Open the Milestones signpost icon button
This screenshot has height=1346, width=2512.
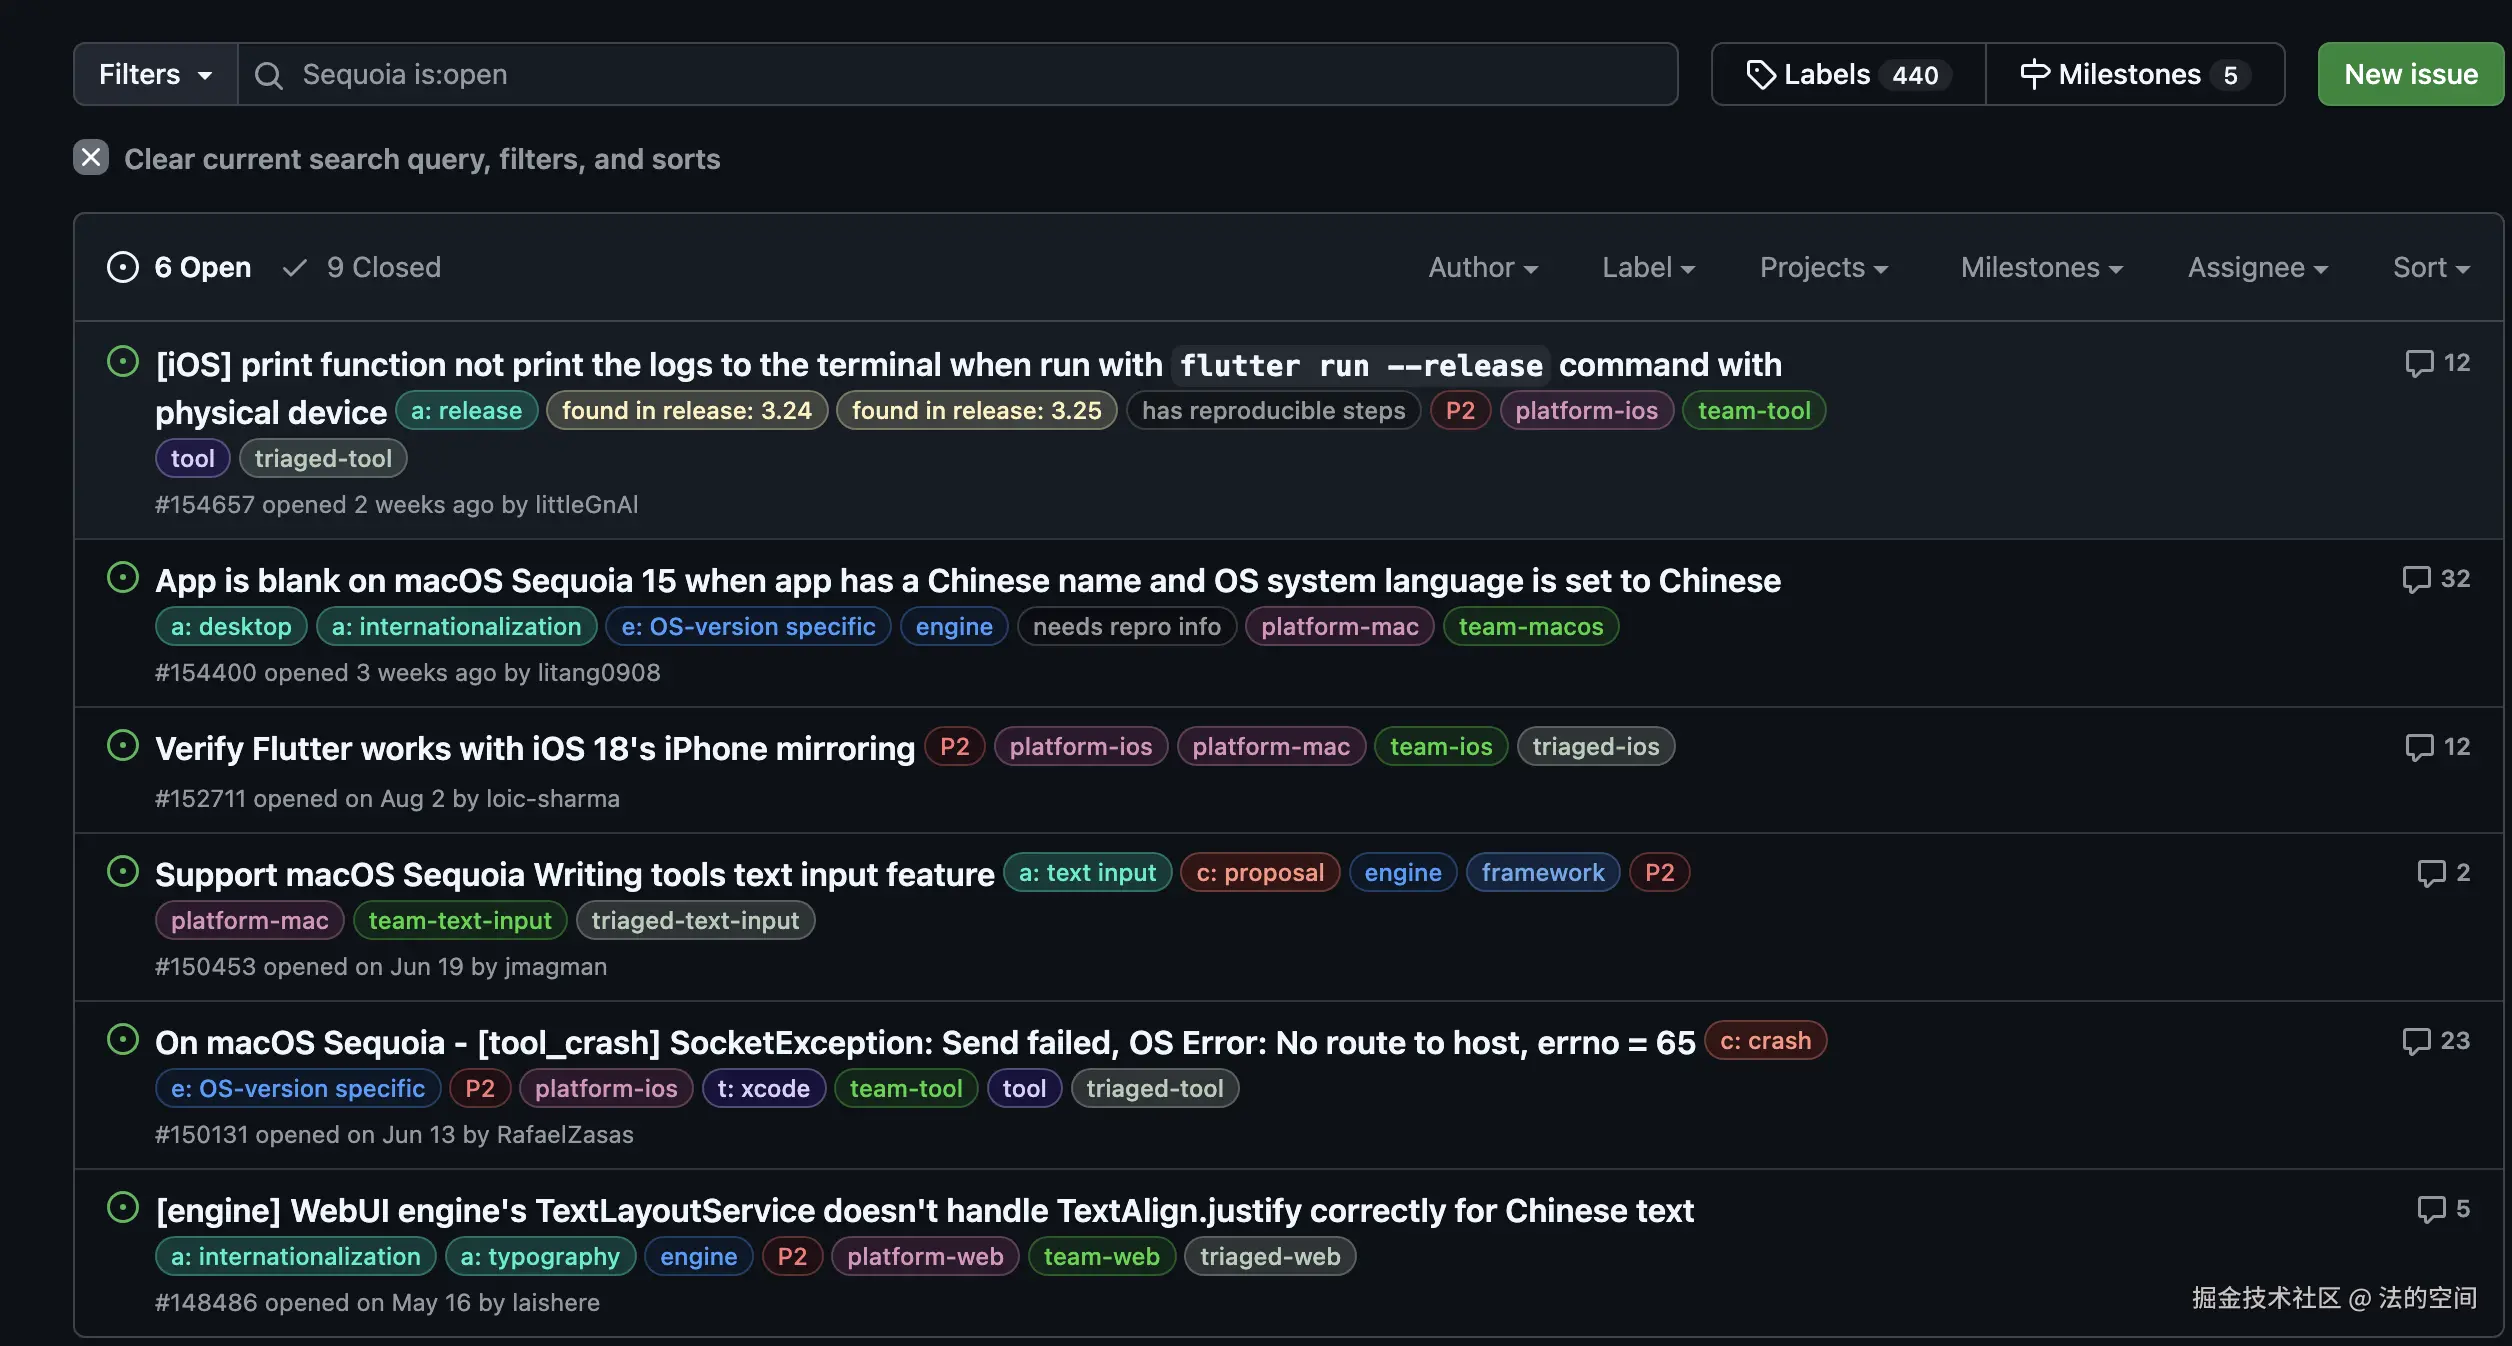click(2034, 75)
